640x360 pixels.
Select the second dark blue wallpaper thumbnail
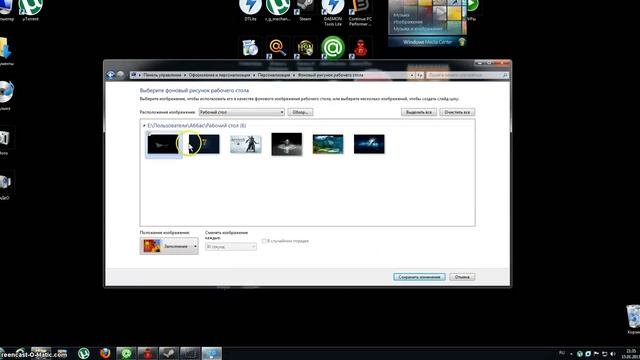(204, 144)
